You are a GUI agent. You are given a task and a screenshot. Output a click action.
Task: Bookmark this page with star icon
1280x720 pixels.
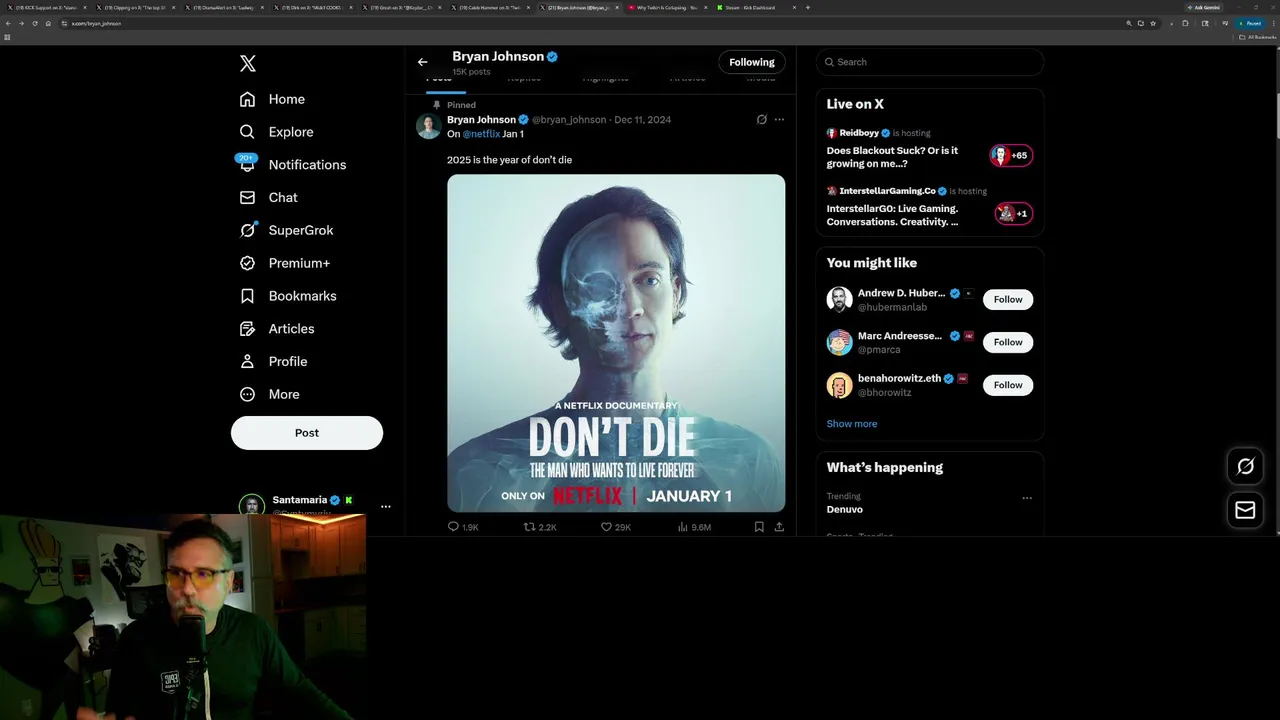tap(1152, 23)
